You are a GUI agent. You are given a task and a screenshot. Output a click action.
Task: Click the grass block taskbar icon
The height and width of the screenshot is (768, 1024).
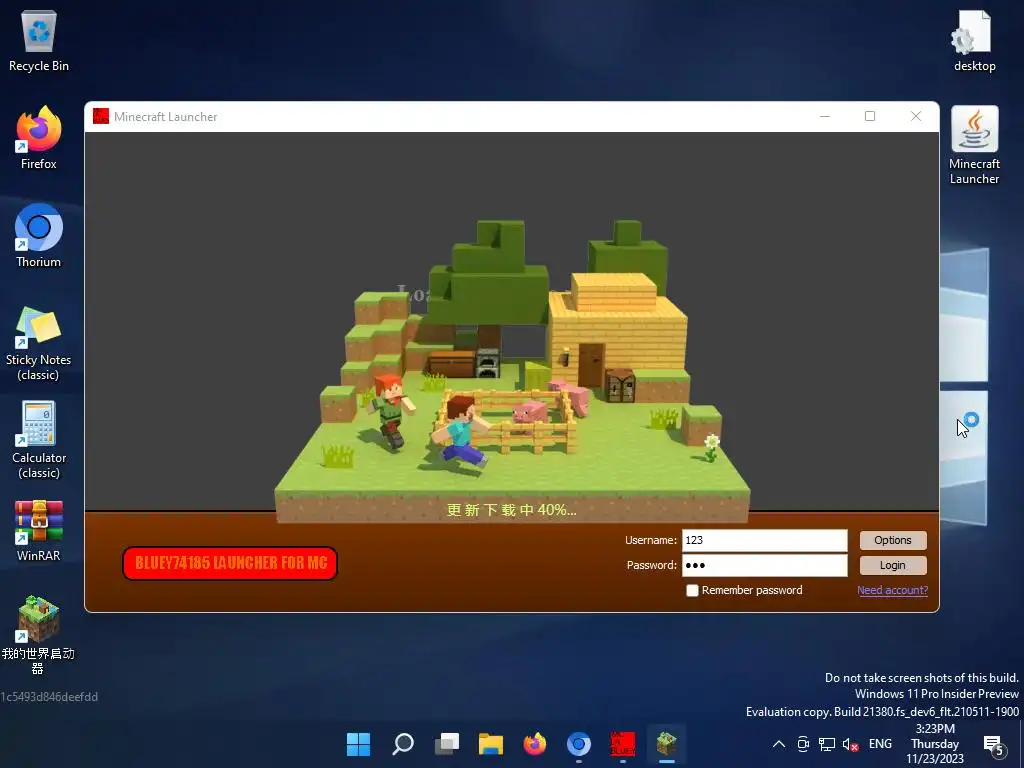[667, 744]
